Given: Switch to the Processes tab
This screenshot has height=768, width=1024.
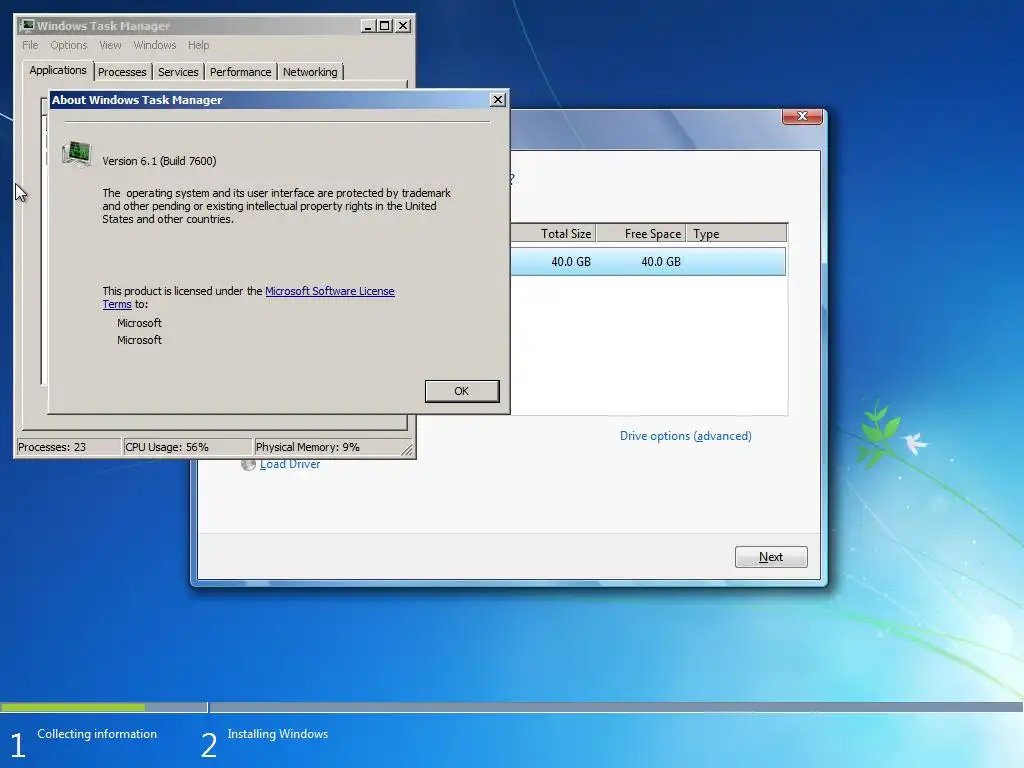Looking at the screenshot, I should (122, 72).
